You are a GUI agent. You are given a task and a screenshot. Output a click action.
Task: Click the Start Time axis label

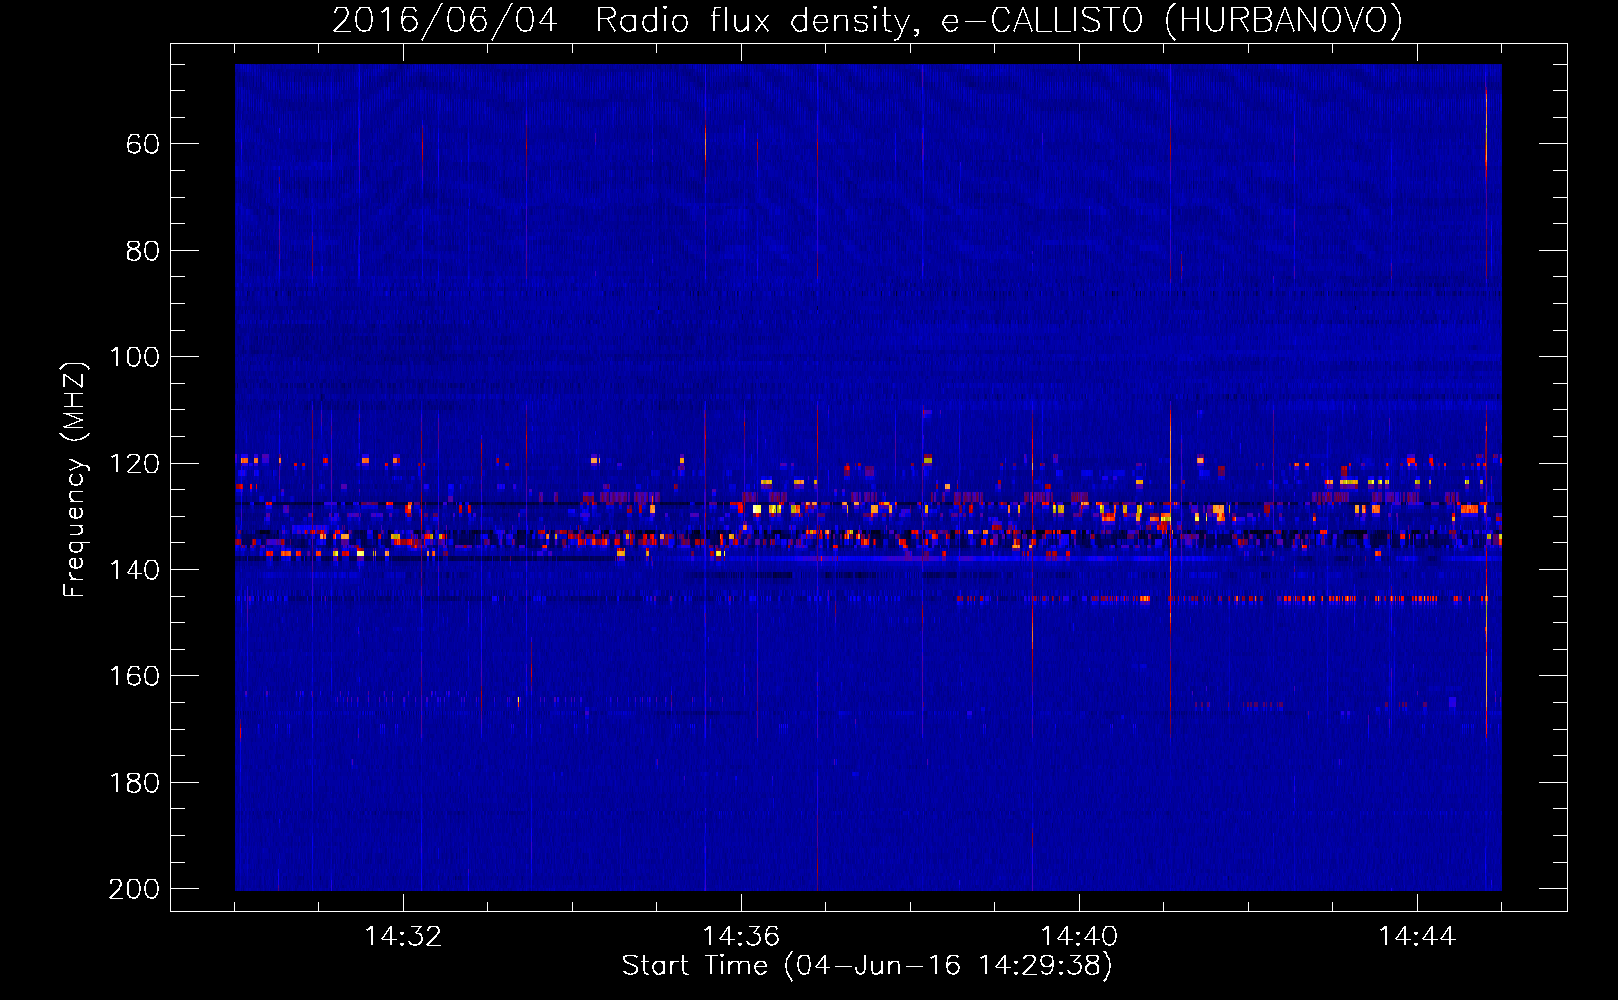coord(867,966)
